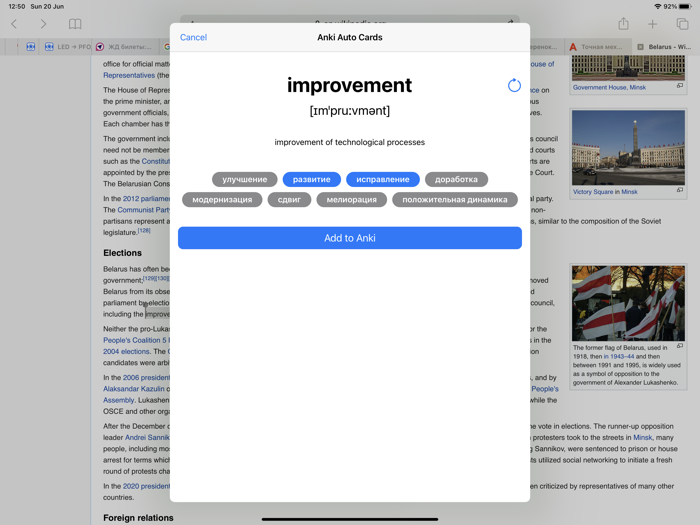
Task: Check battery indicator in status bar
Action: pyautogui.click(x=685, y=6)
